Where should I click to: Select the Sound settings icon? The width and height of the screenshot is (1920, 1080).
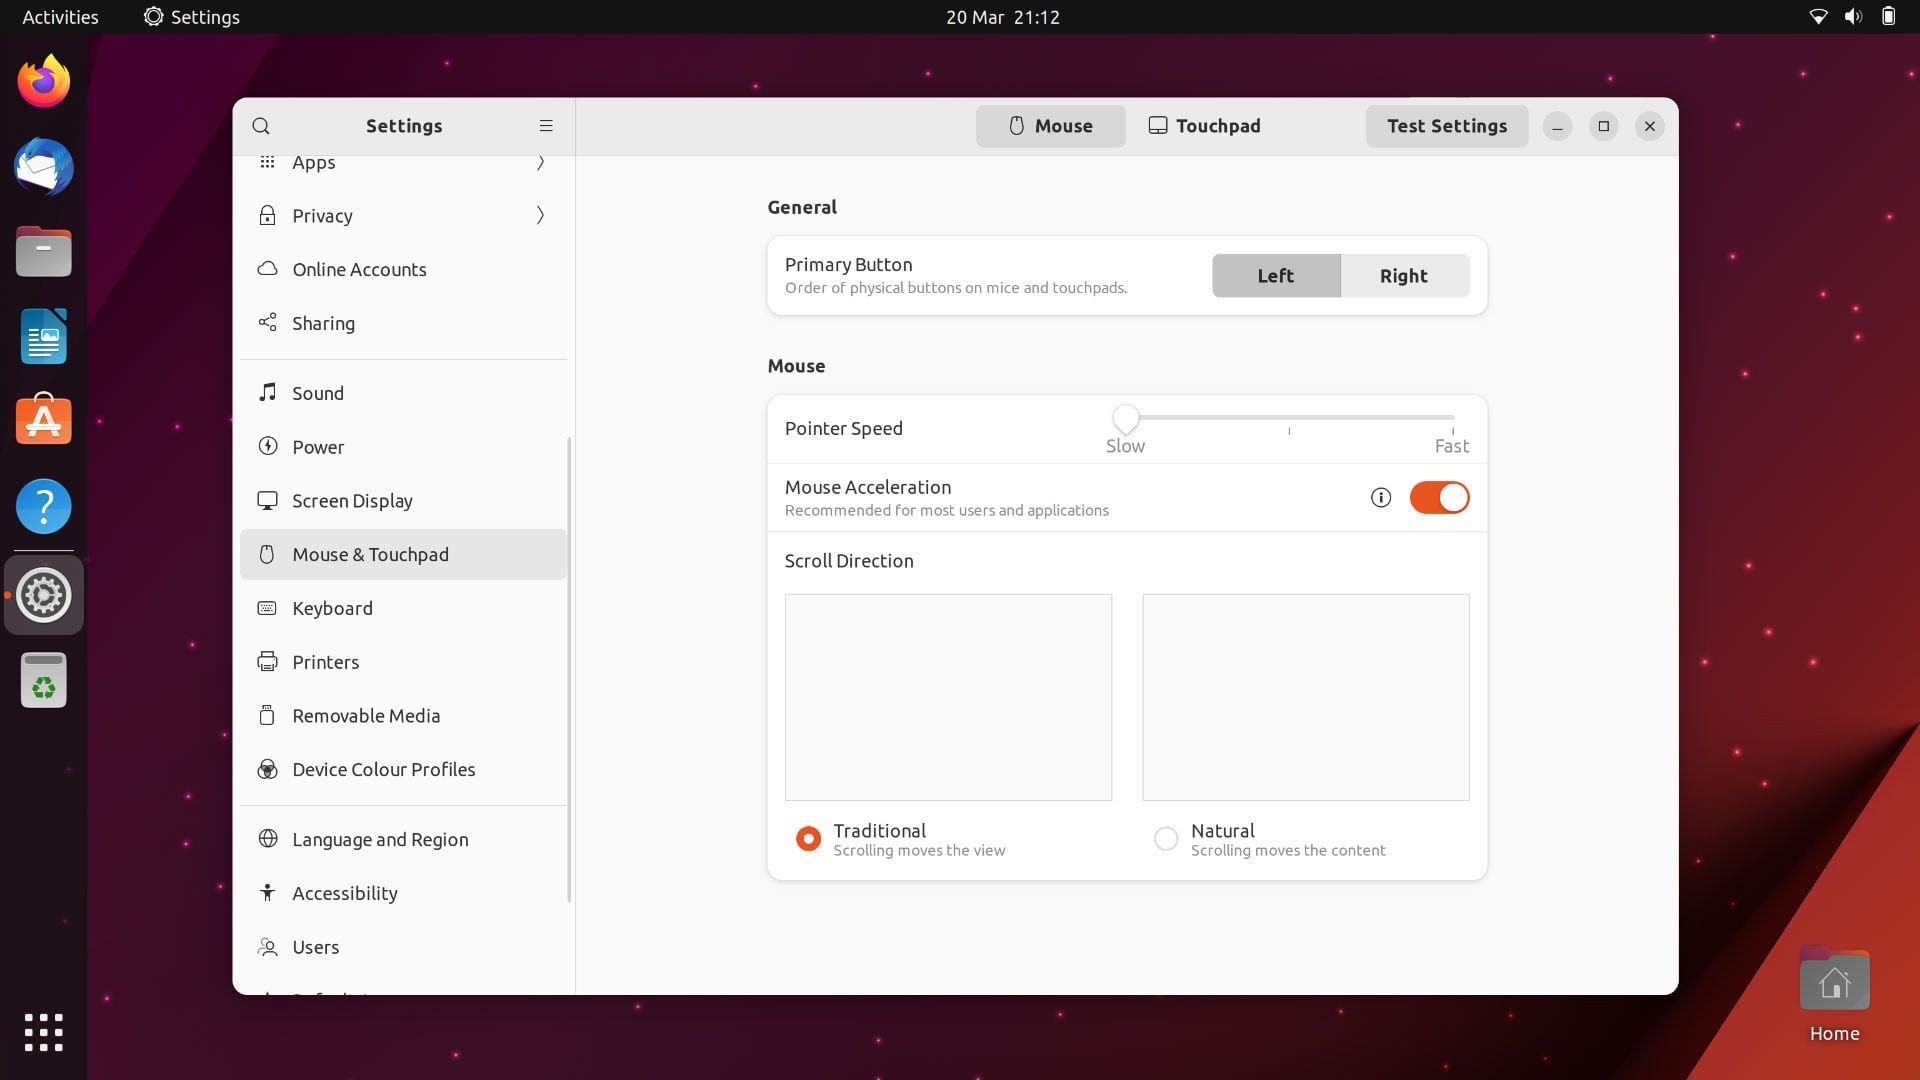(267, 392)
